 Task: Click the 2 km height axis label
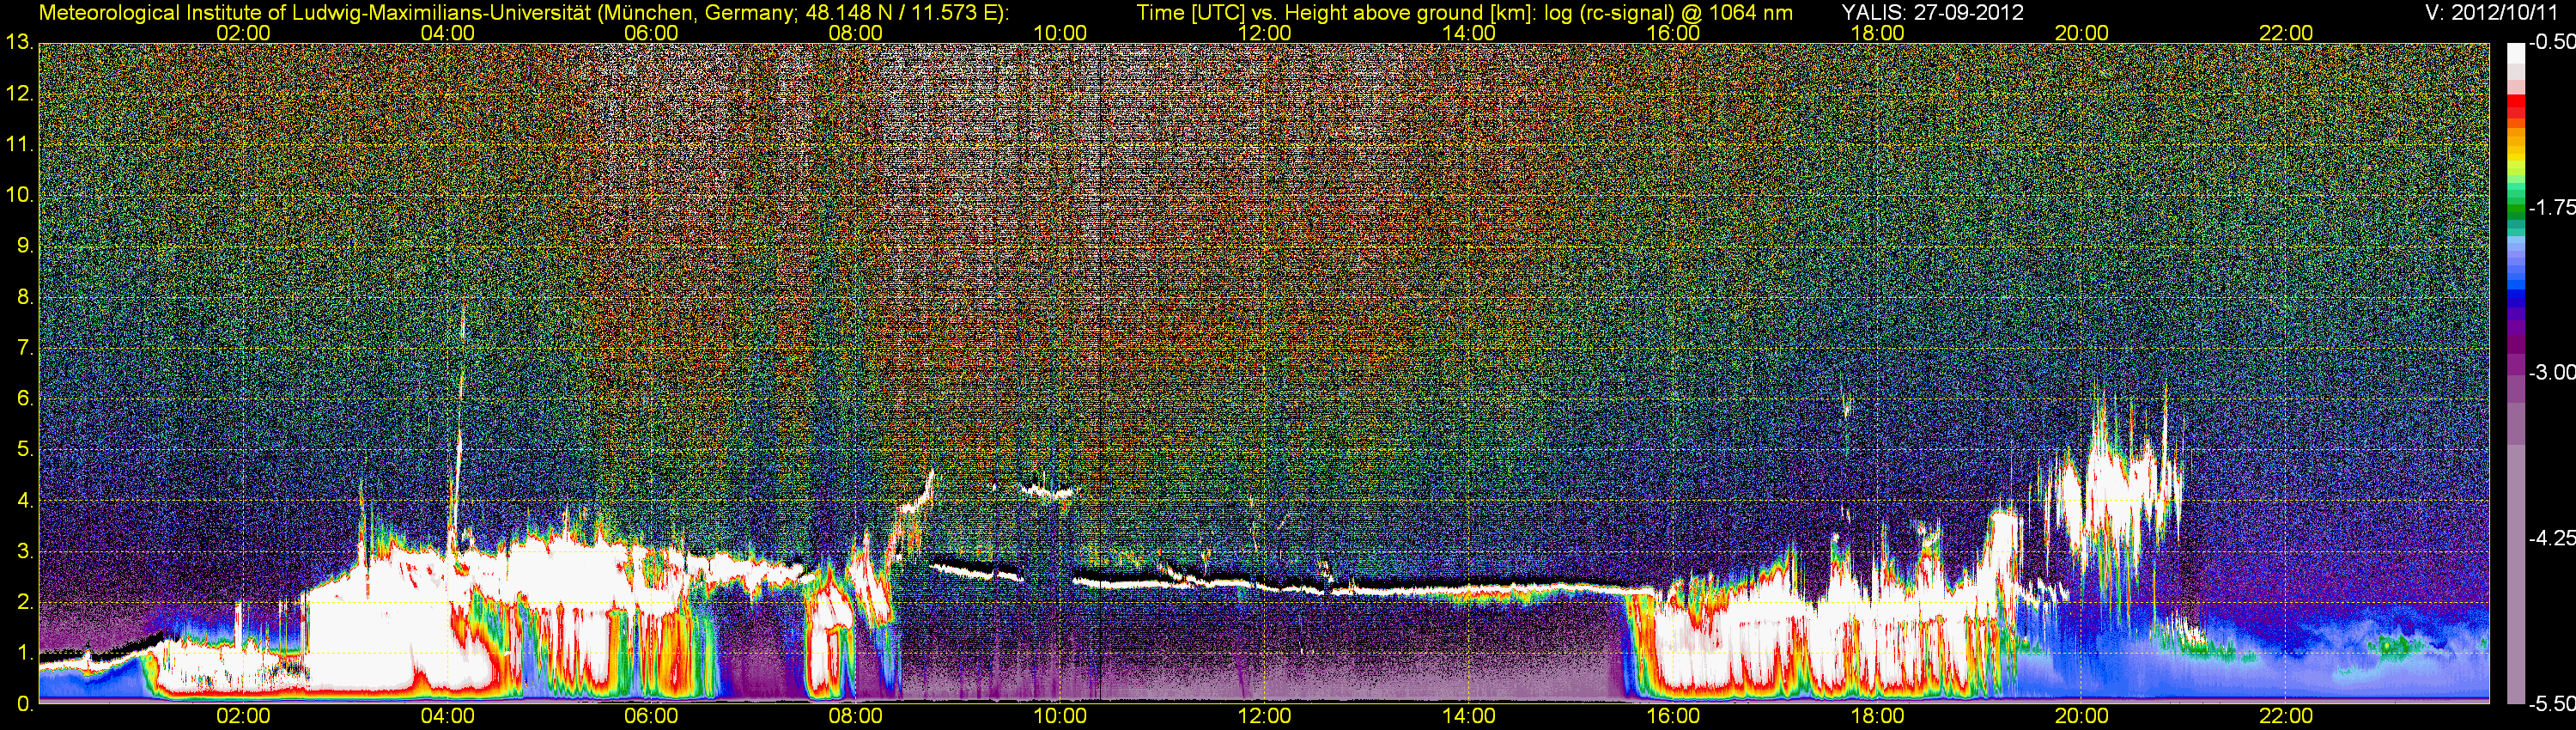tap(25, 602)
